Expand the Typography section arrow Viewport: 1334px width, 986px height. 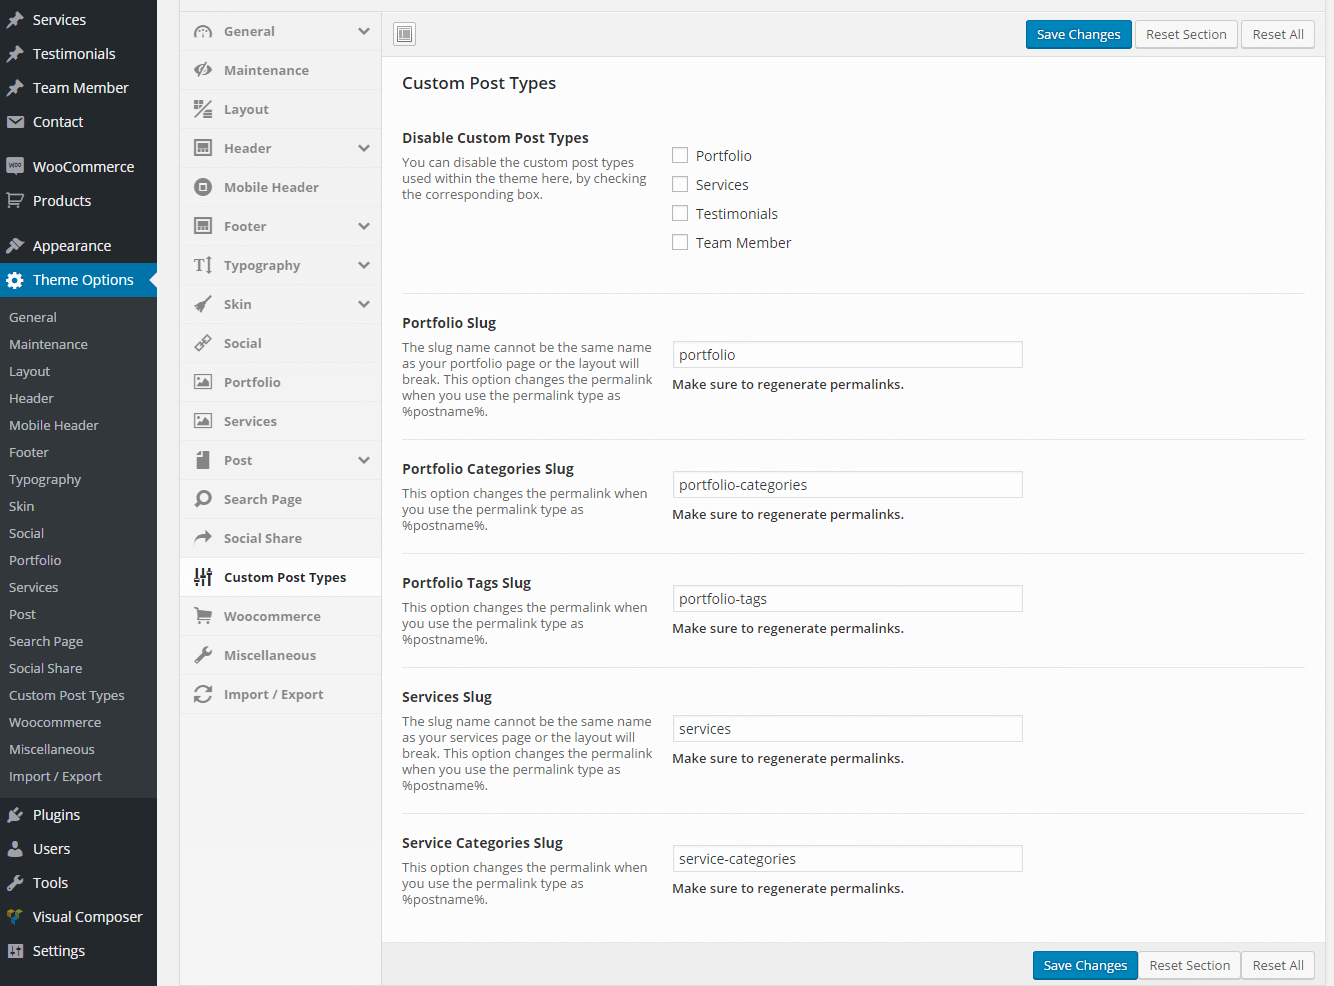tap(364, 265)
